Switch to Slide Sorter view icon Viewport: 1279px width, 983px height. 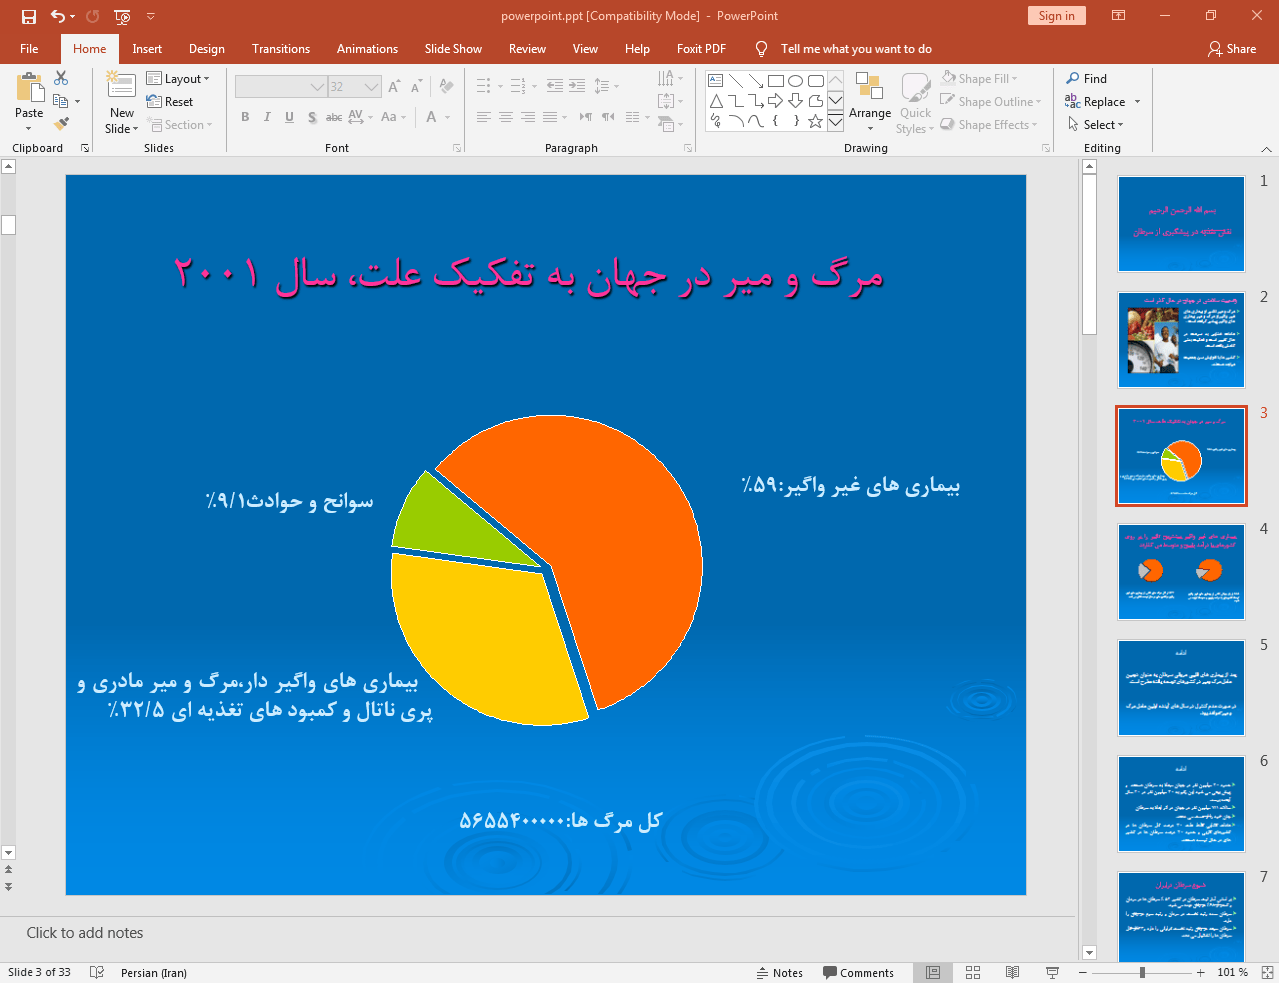tap(973, 972)
